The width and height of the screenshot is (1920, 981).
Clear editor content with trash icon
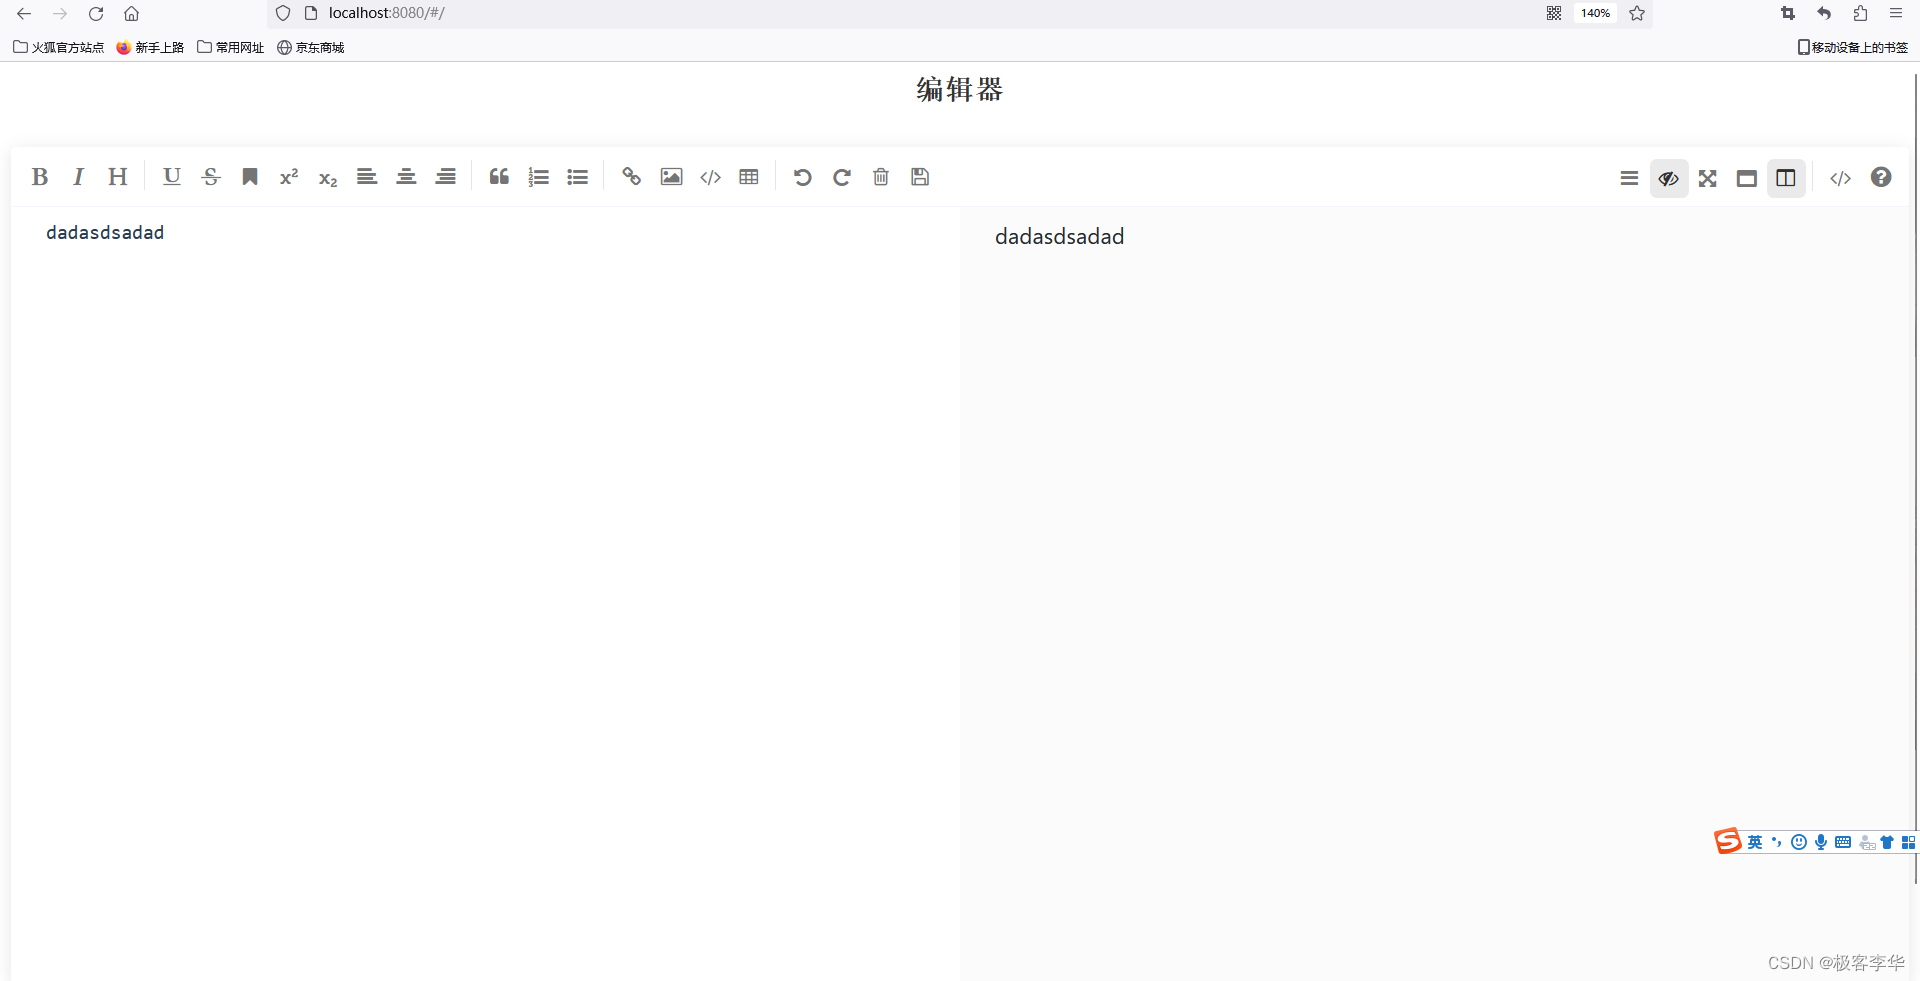pyautogui.click(x=880, y=177)
